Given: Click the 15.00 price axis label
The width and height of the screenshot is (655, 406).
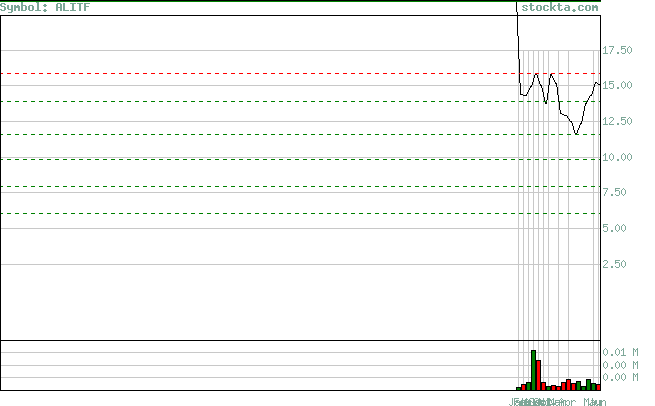Looking at the screenshot, I should click(617, 85).
